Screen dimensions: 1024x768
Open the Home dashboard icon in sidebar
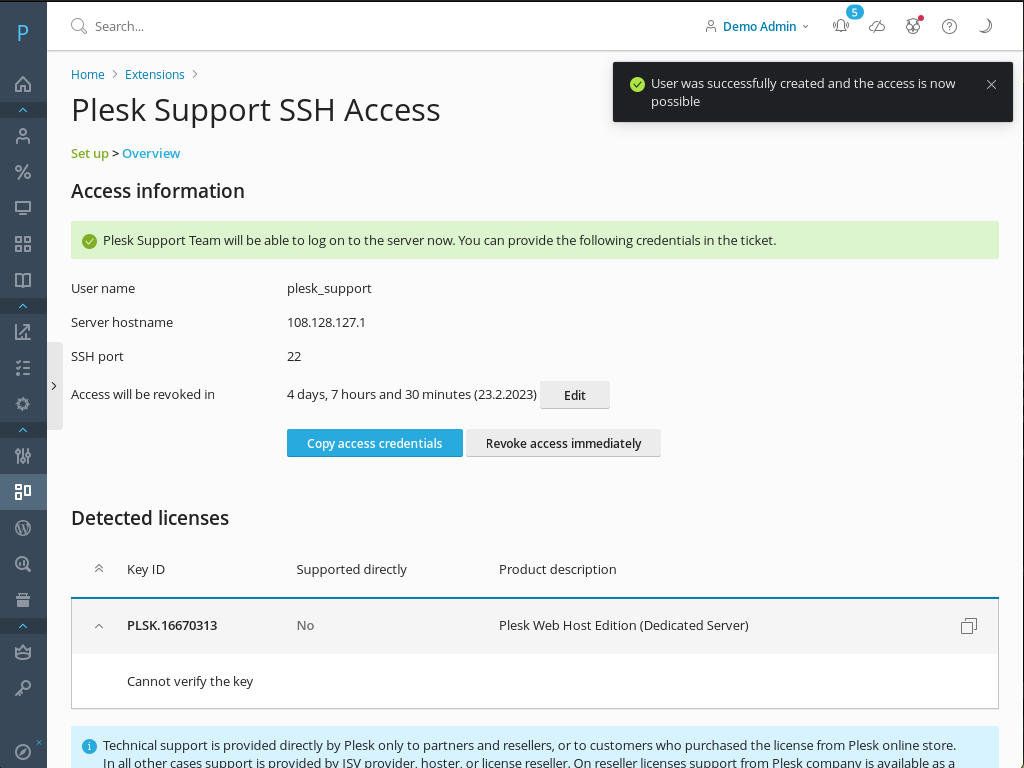point(23,84)
